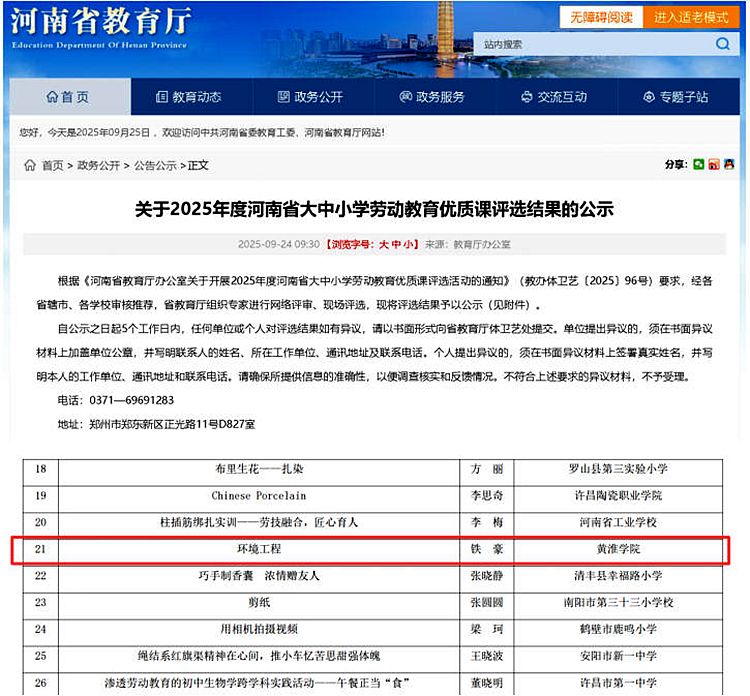This screenshot has height=696, width=750.
Task: Set font size to 中 (medium)
Action: pyautogui.click(x=397, y=244)
